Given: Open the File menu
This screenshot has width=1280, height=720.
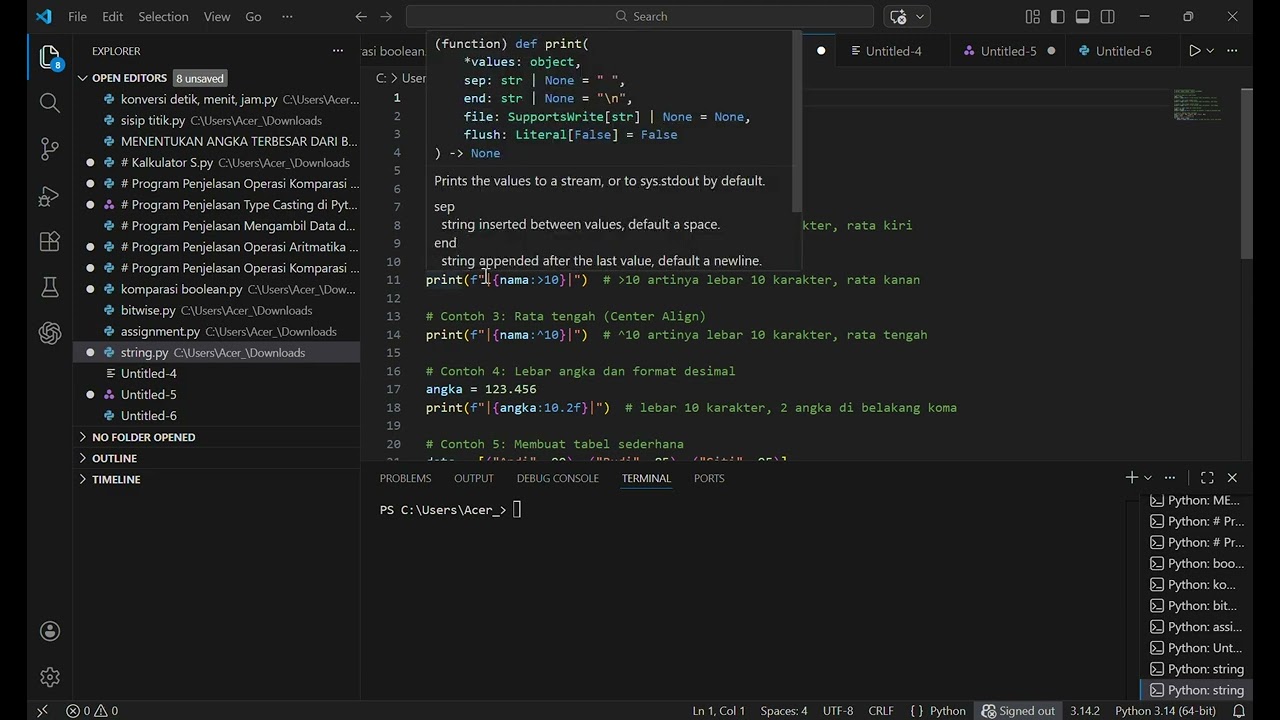Looking at the screenshot, I should tap(77, 16).
